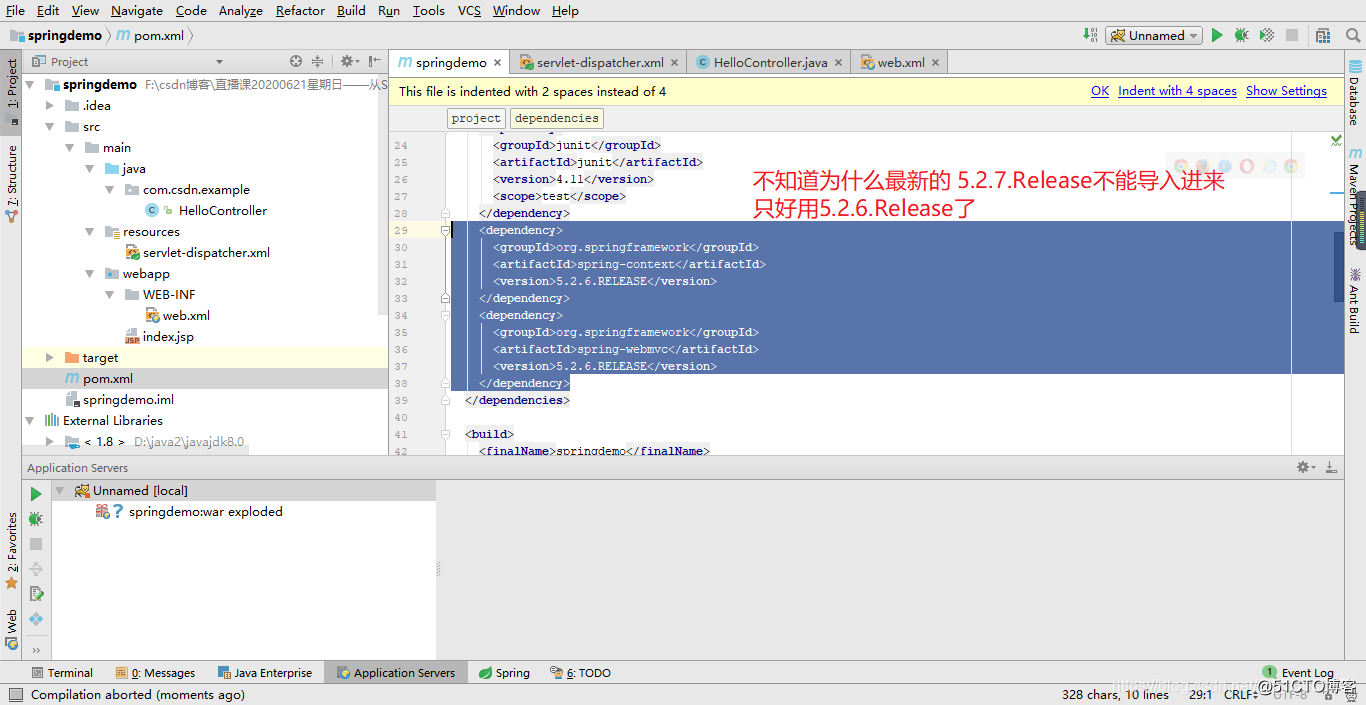The image size is (1366, 705).
Task: Toggle the Web tool window on the left stripe
Action: [x=12, y=629]
